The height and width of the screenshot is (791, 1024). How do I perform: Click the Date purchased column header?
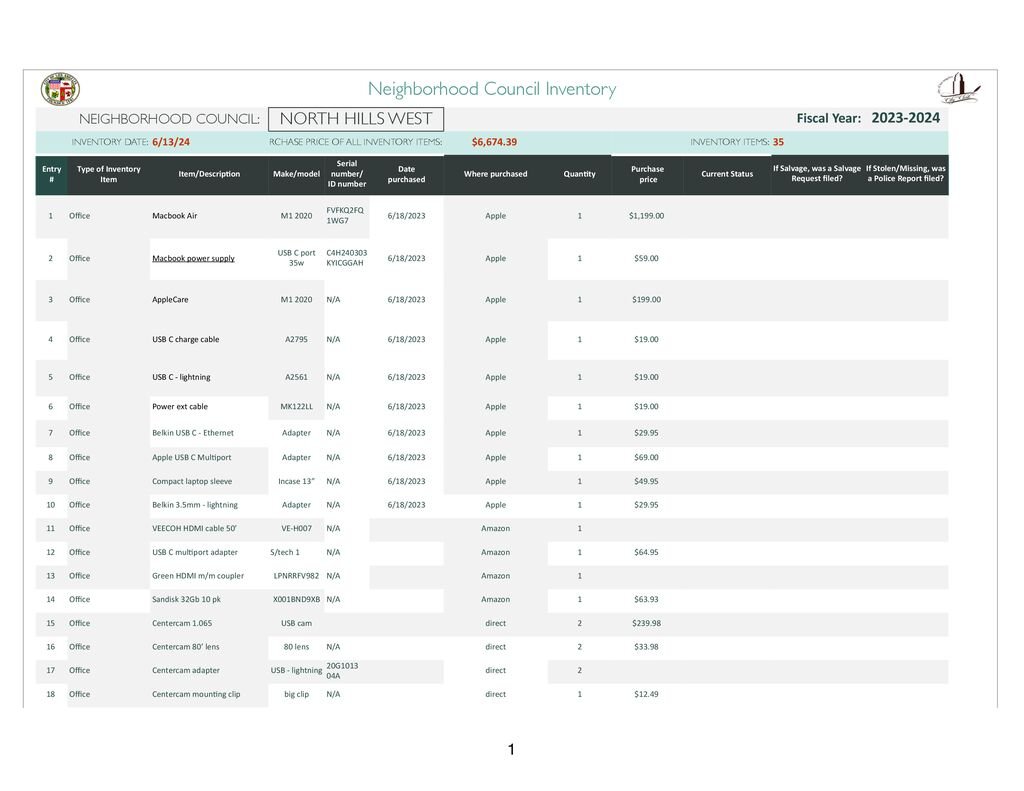point(406,174)
